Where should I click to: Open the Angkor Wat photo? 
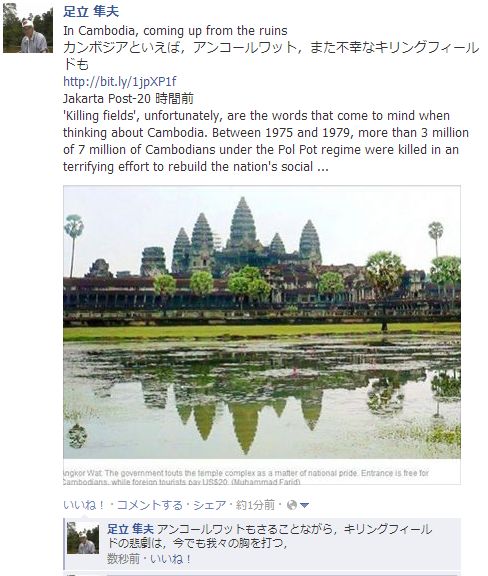pyautogui.click(x=262, y=322)
